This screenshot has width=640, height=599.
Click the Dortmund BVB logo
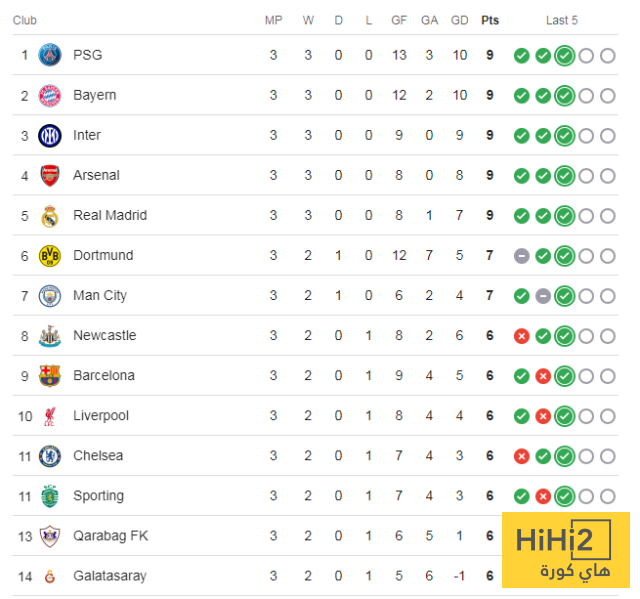(x=49, y=255)
